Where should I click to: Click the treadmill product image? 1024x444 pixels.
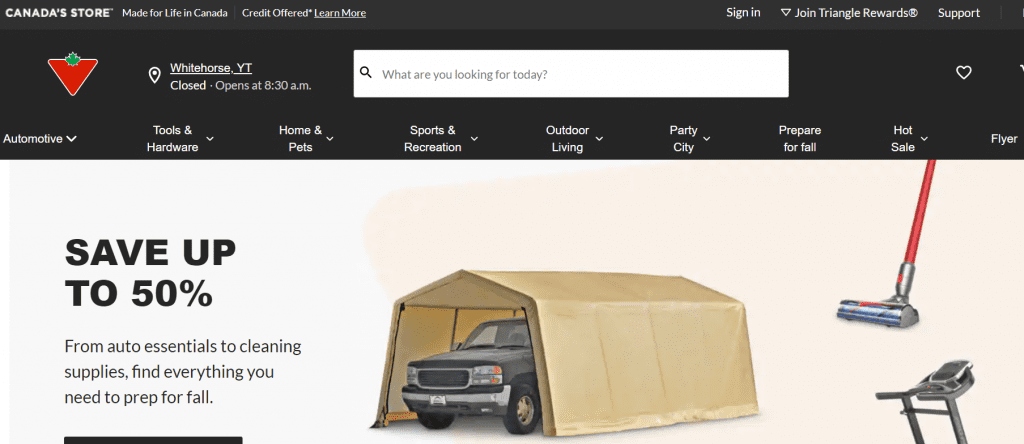click(x=926, y=402)
